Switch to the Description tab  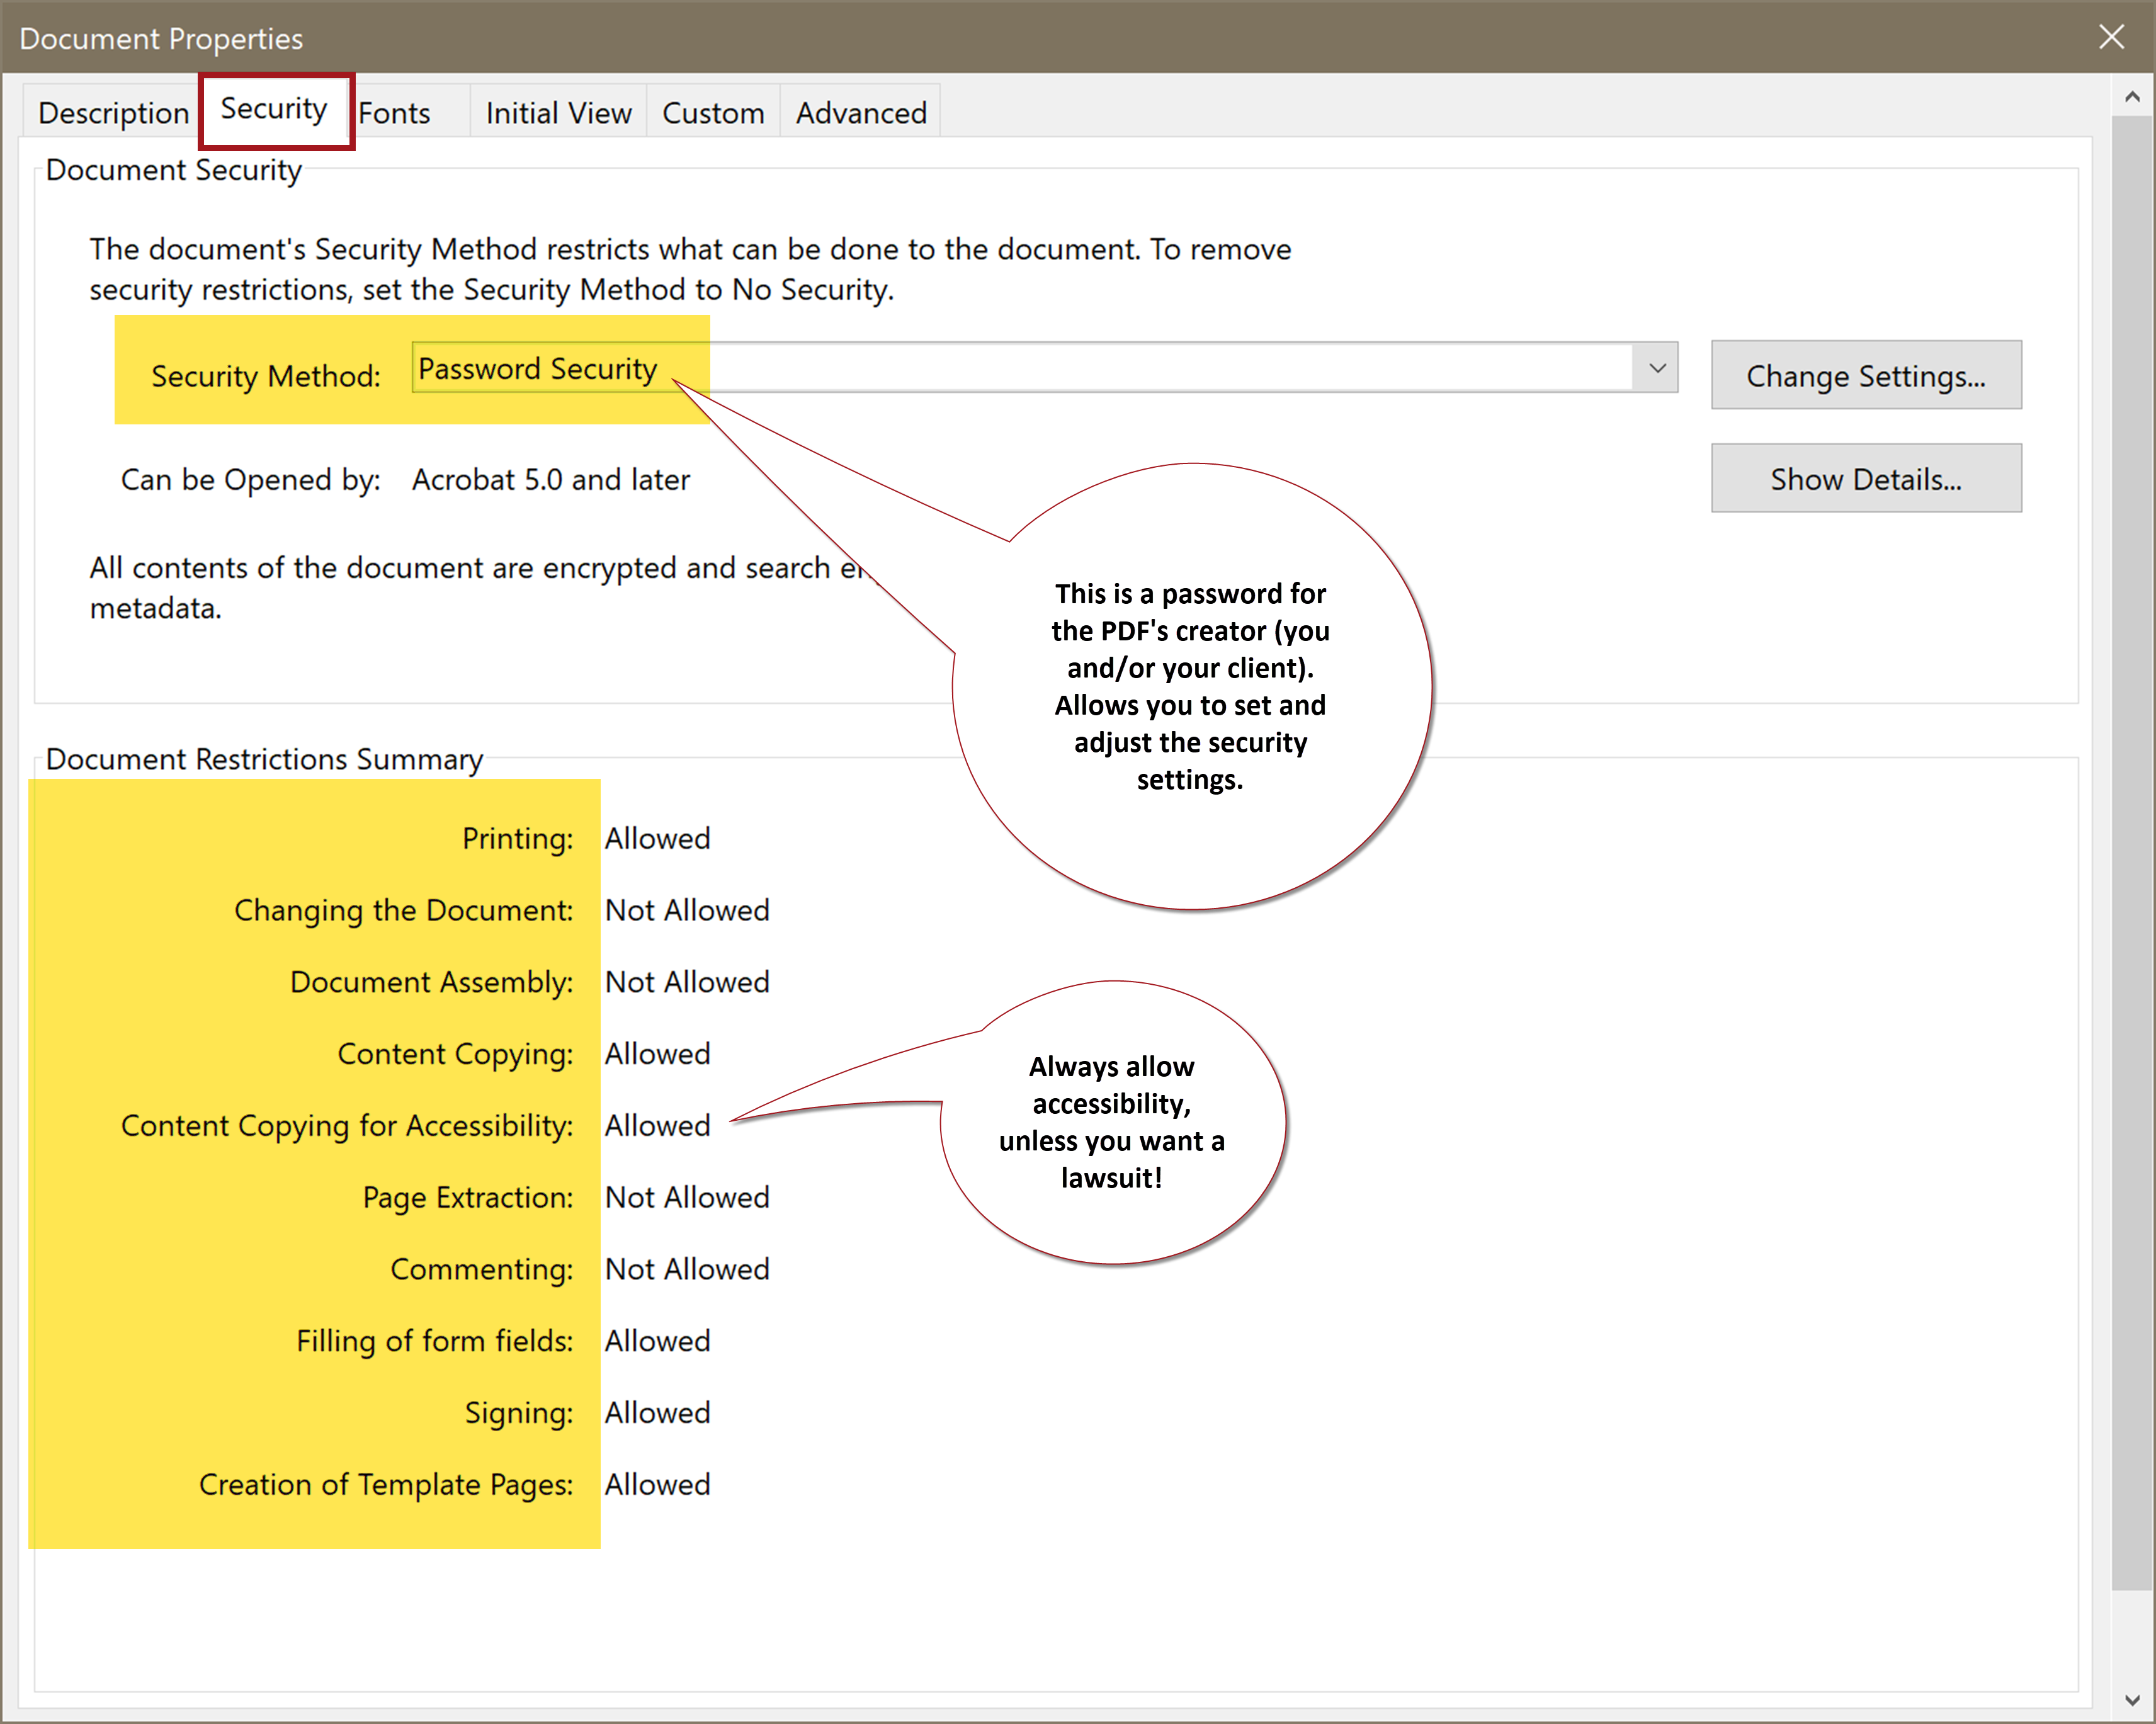click(x=112, y=112)
